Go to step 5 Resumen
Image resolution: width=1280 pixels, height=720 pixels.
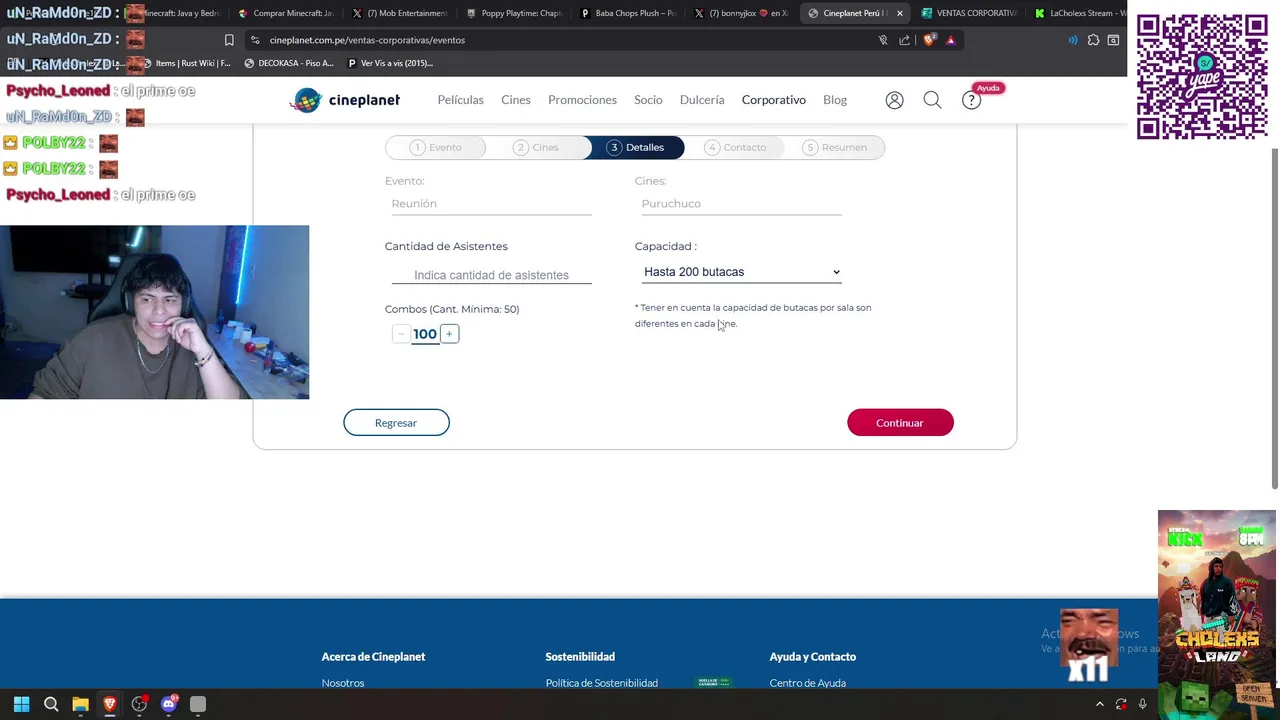[836, 147]
